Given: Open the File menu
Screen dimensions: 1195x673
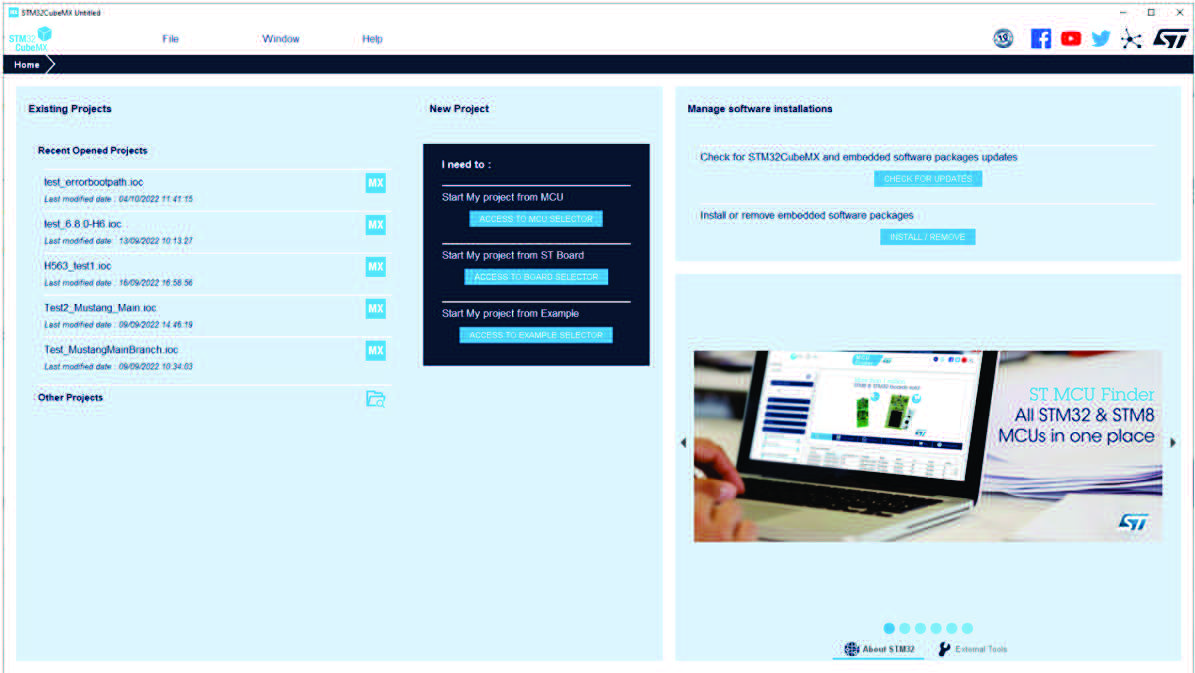Looking at the screenshot, I should (170, 39).
